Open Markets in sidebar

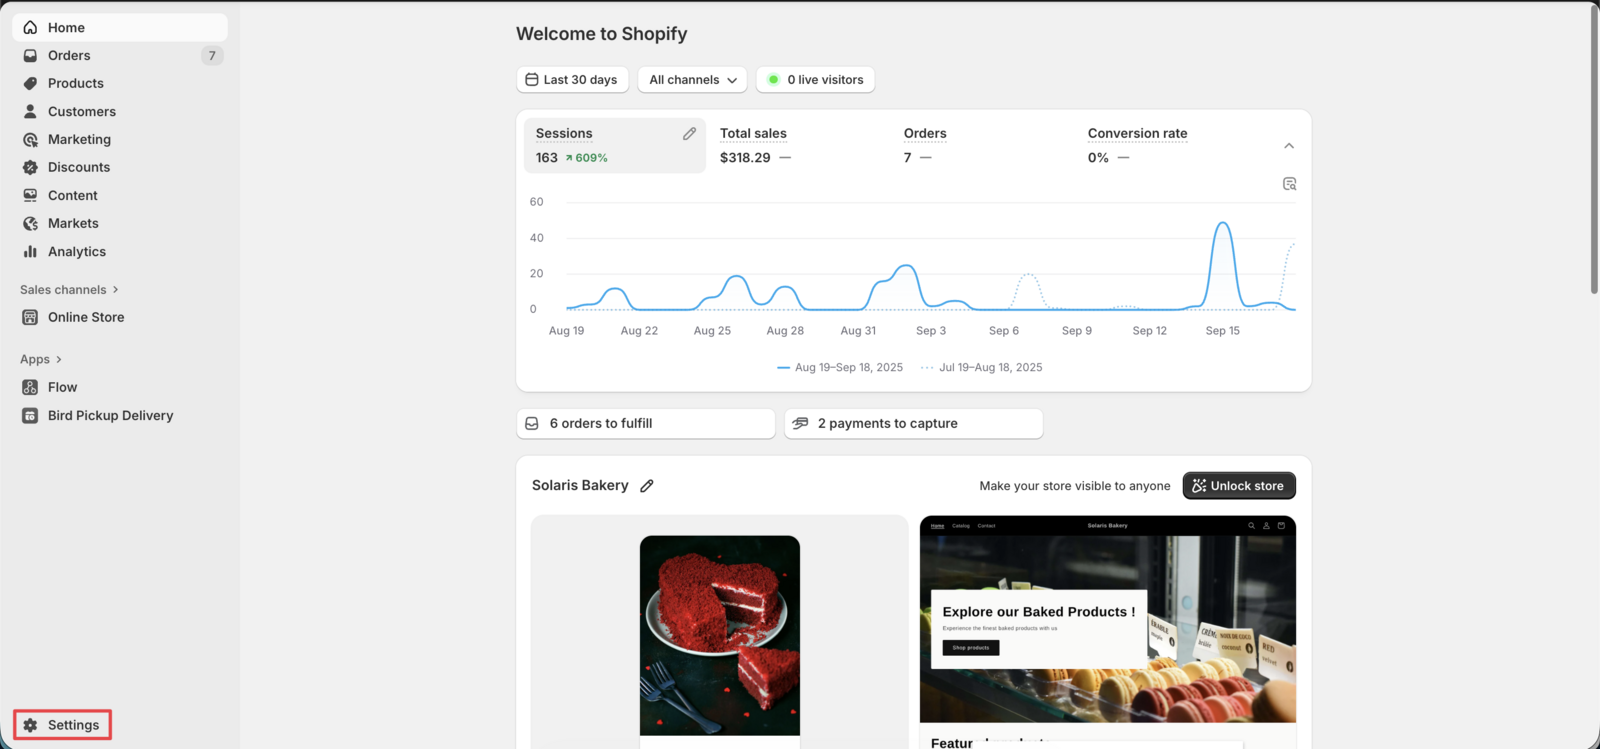pos(120,224)
